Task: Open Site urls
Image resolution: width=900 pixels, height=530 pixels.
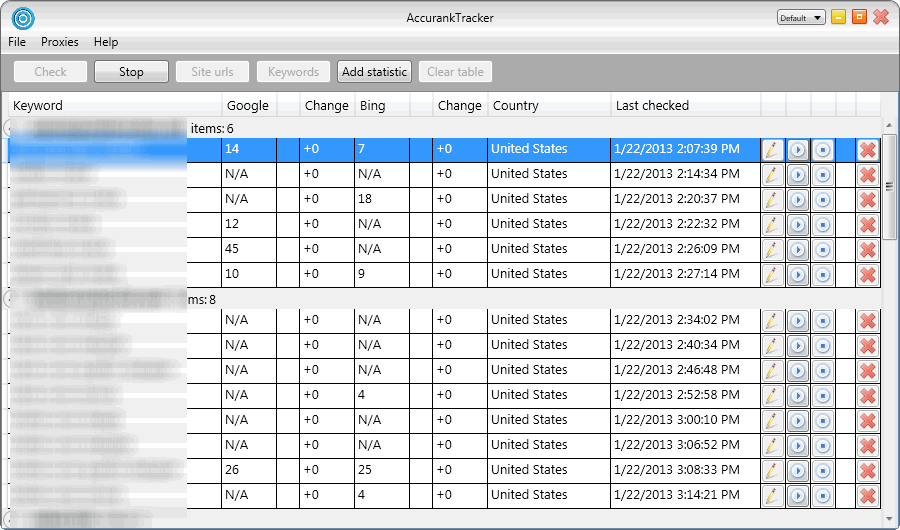Action: coord(212,72)
